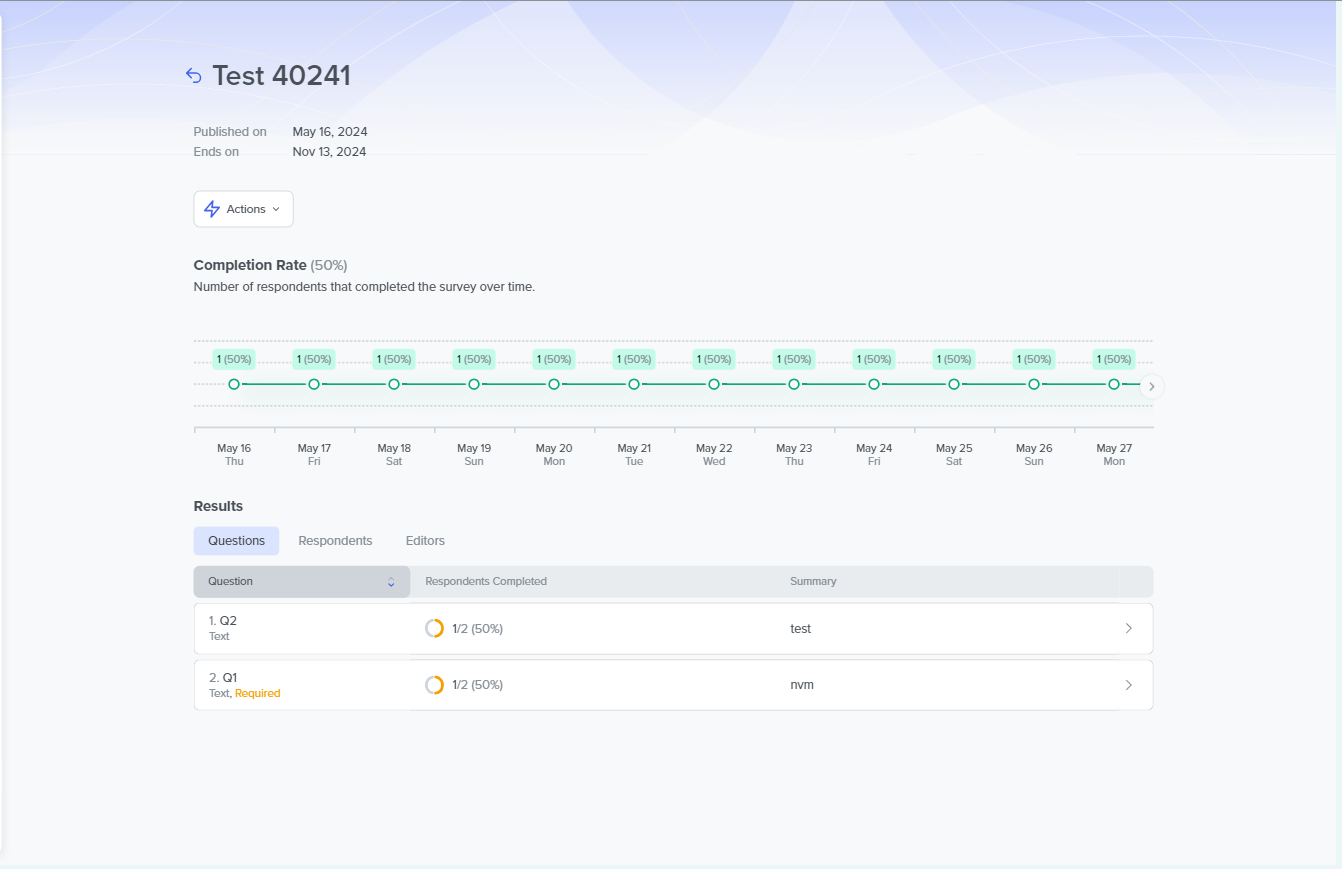This screenshot has width=1342, height=869.
Task: Click the Question column sort icon
Action: point(391,582)
